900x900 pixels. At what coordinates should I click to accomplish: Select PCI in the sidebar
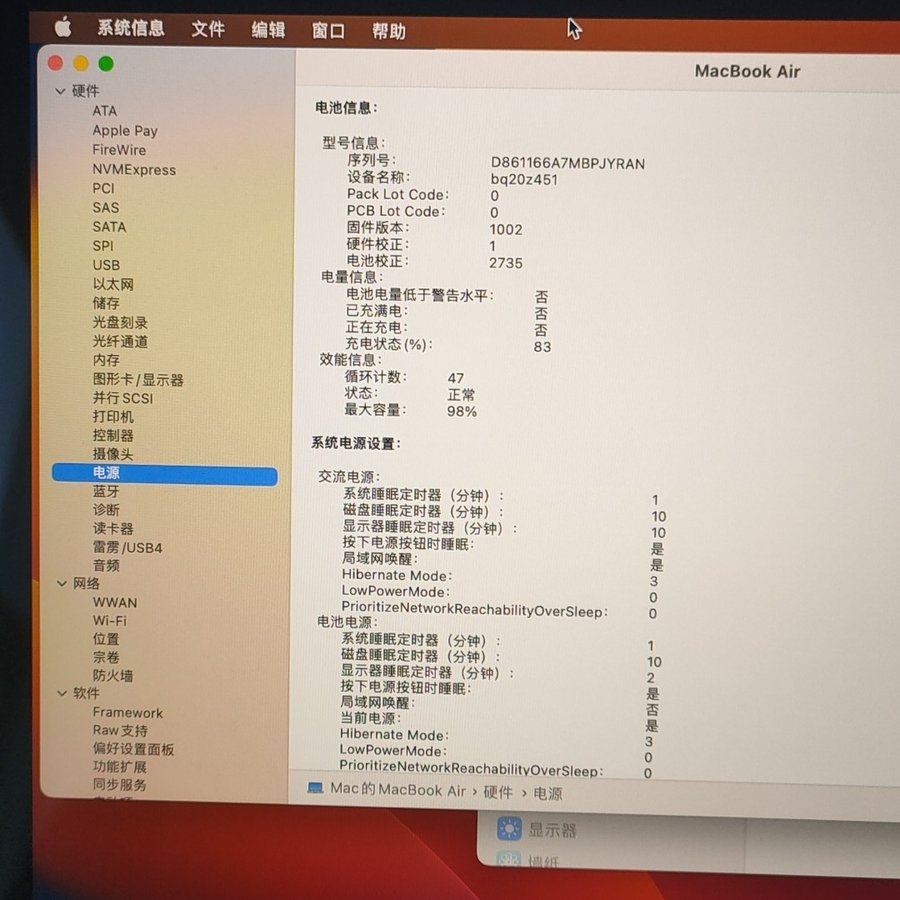pyautogui.click(x=103, y=188)
